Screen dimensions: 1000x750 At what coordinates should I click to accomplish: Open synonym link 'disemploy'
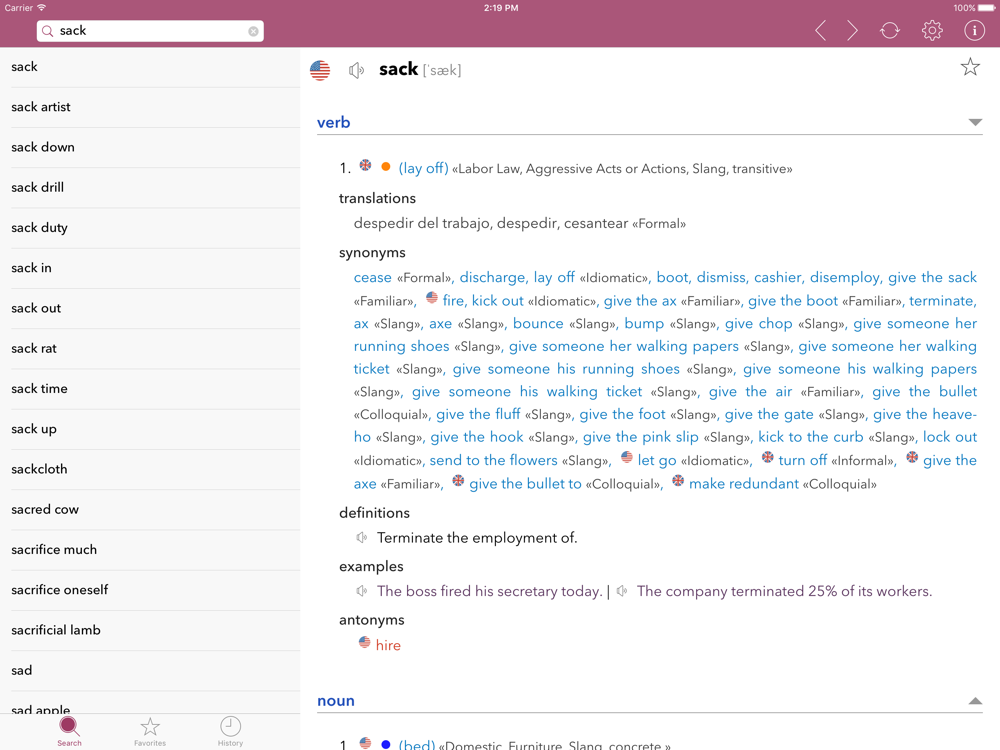(x=844, y=277)
